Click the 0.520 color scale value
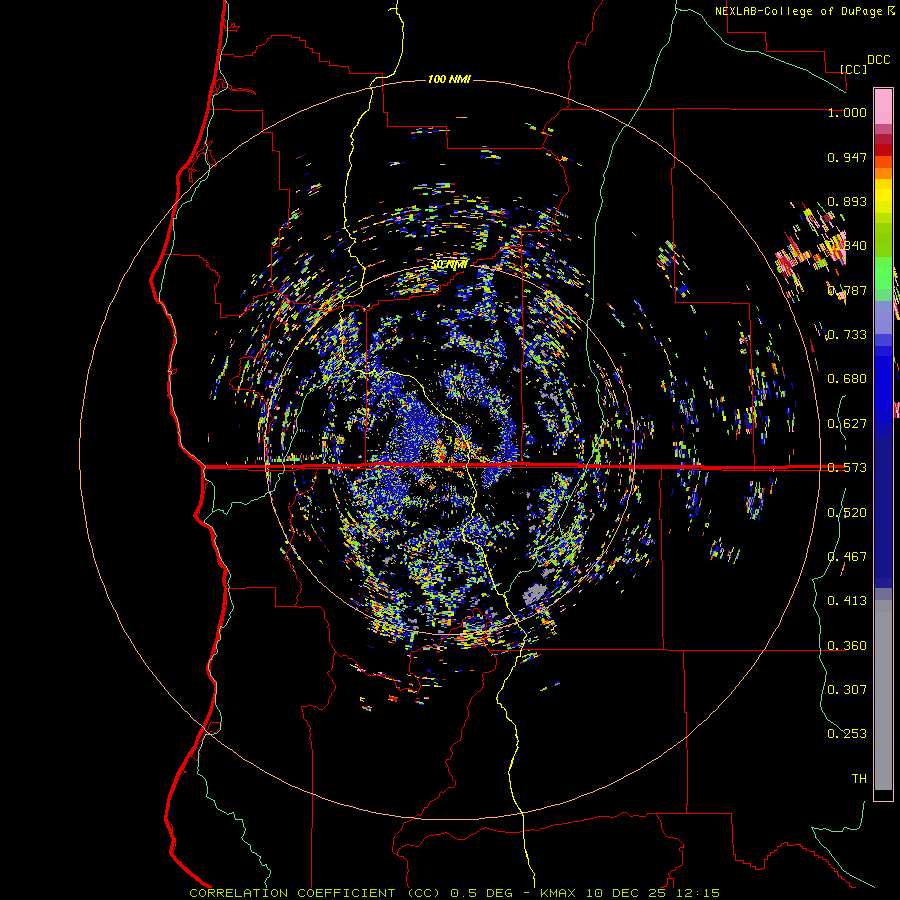 [847, 513]
